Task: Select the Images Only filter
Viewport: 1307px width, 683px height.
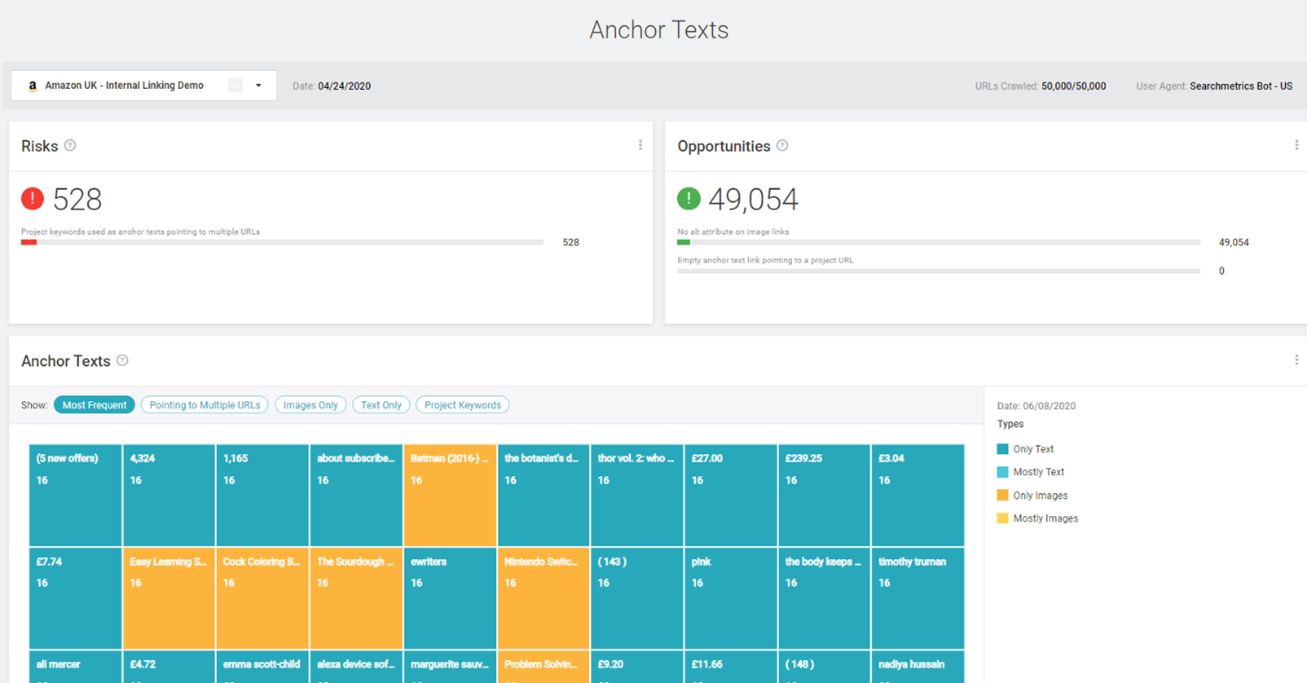Action: click(311, 405)
